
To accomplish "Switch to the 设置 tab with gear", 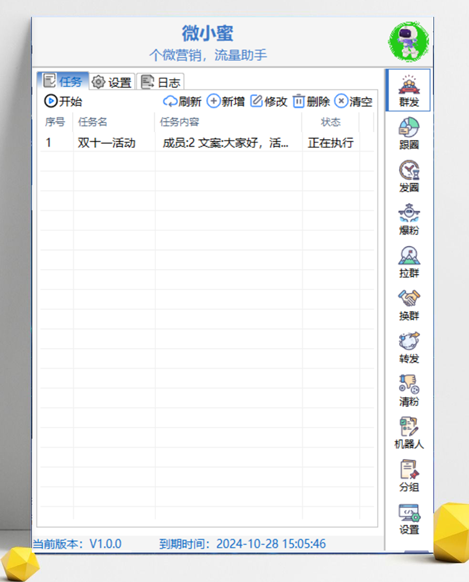I will point(112,82).
